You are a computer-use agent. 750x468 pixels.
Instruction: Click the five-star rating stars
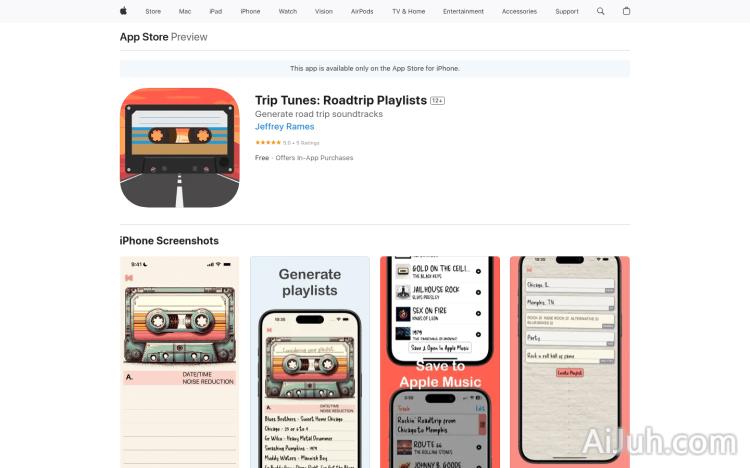[x=267, y=143]
